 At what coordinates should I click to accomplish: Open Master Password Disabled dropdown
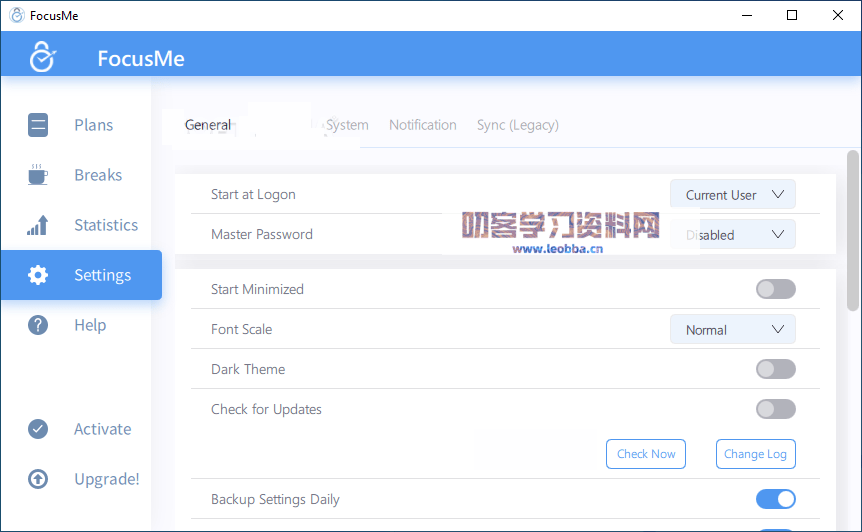[732, 235]
